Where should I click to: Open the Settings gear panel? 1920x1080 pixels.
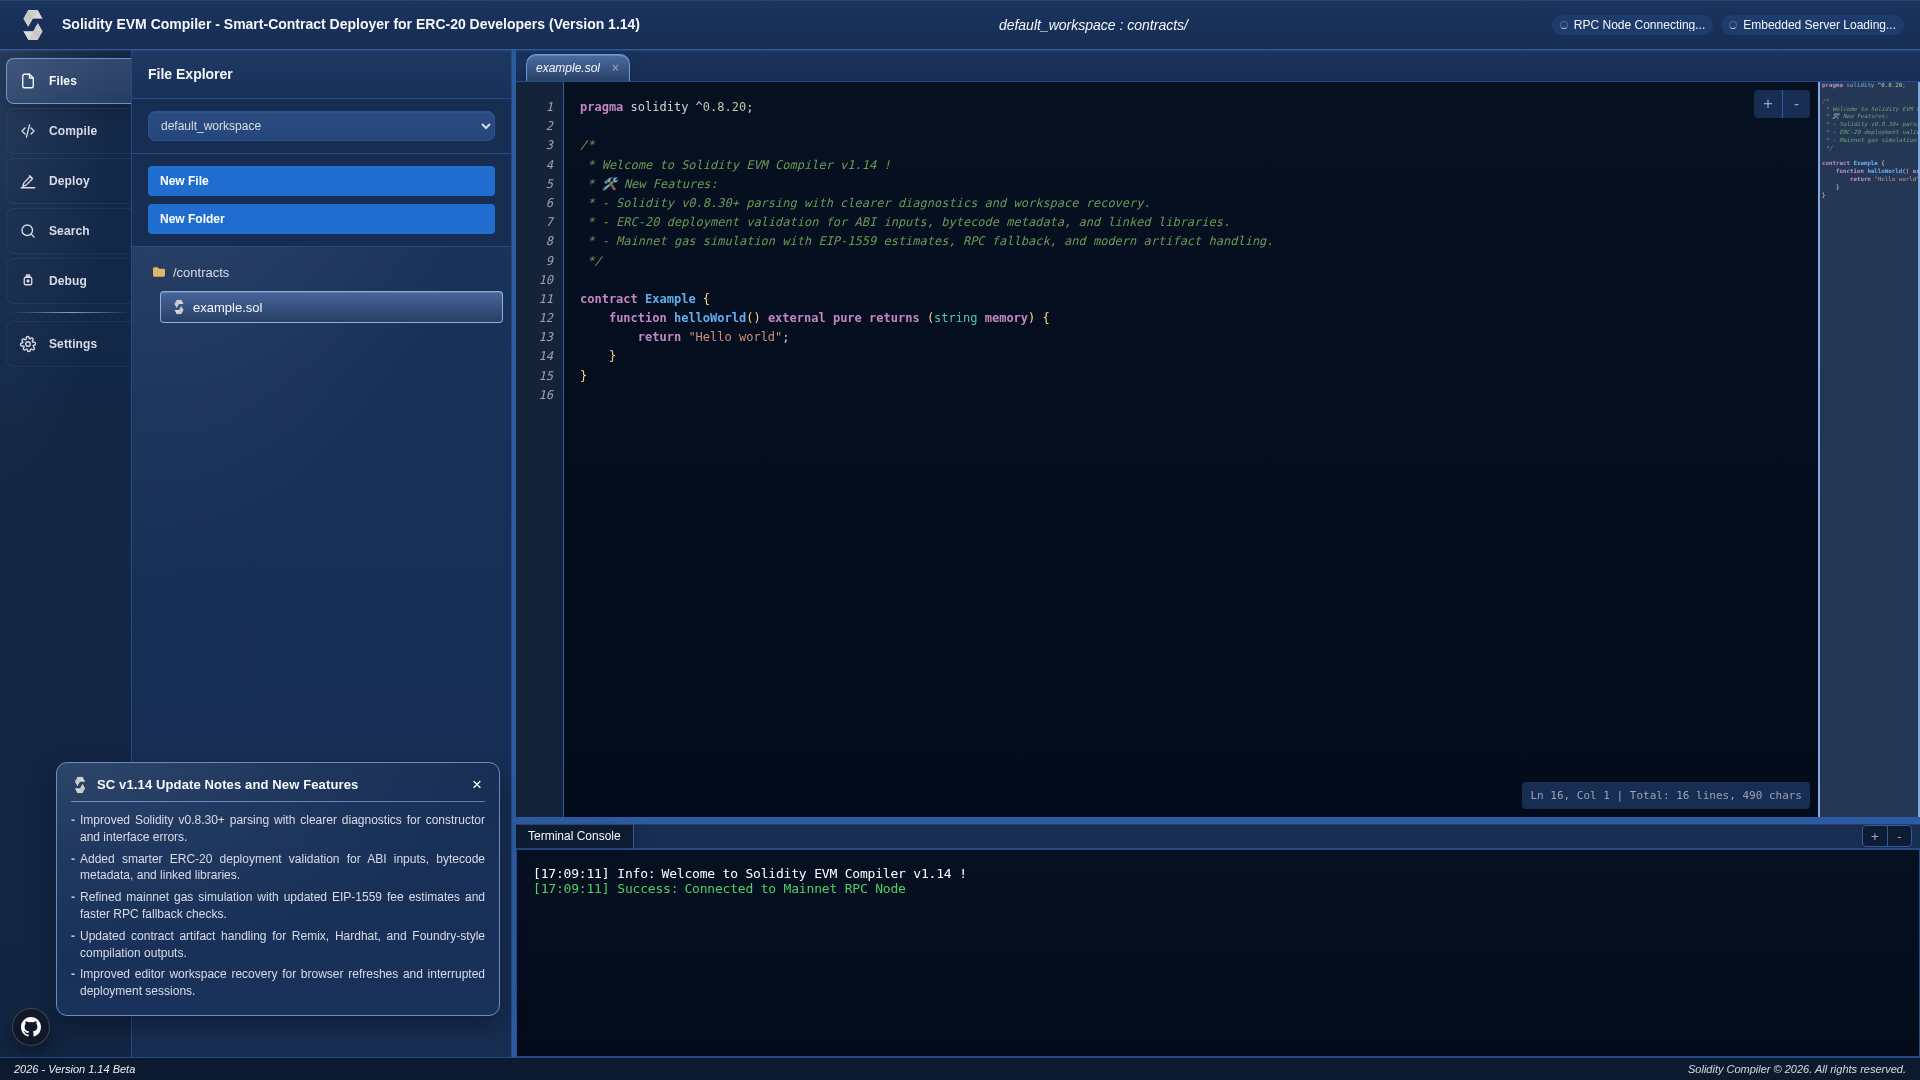pyautogui.click(x=68, y=344)
